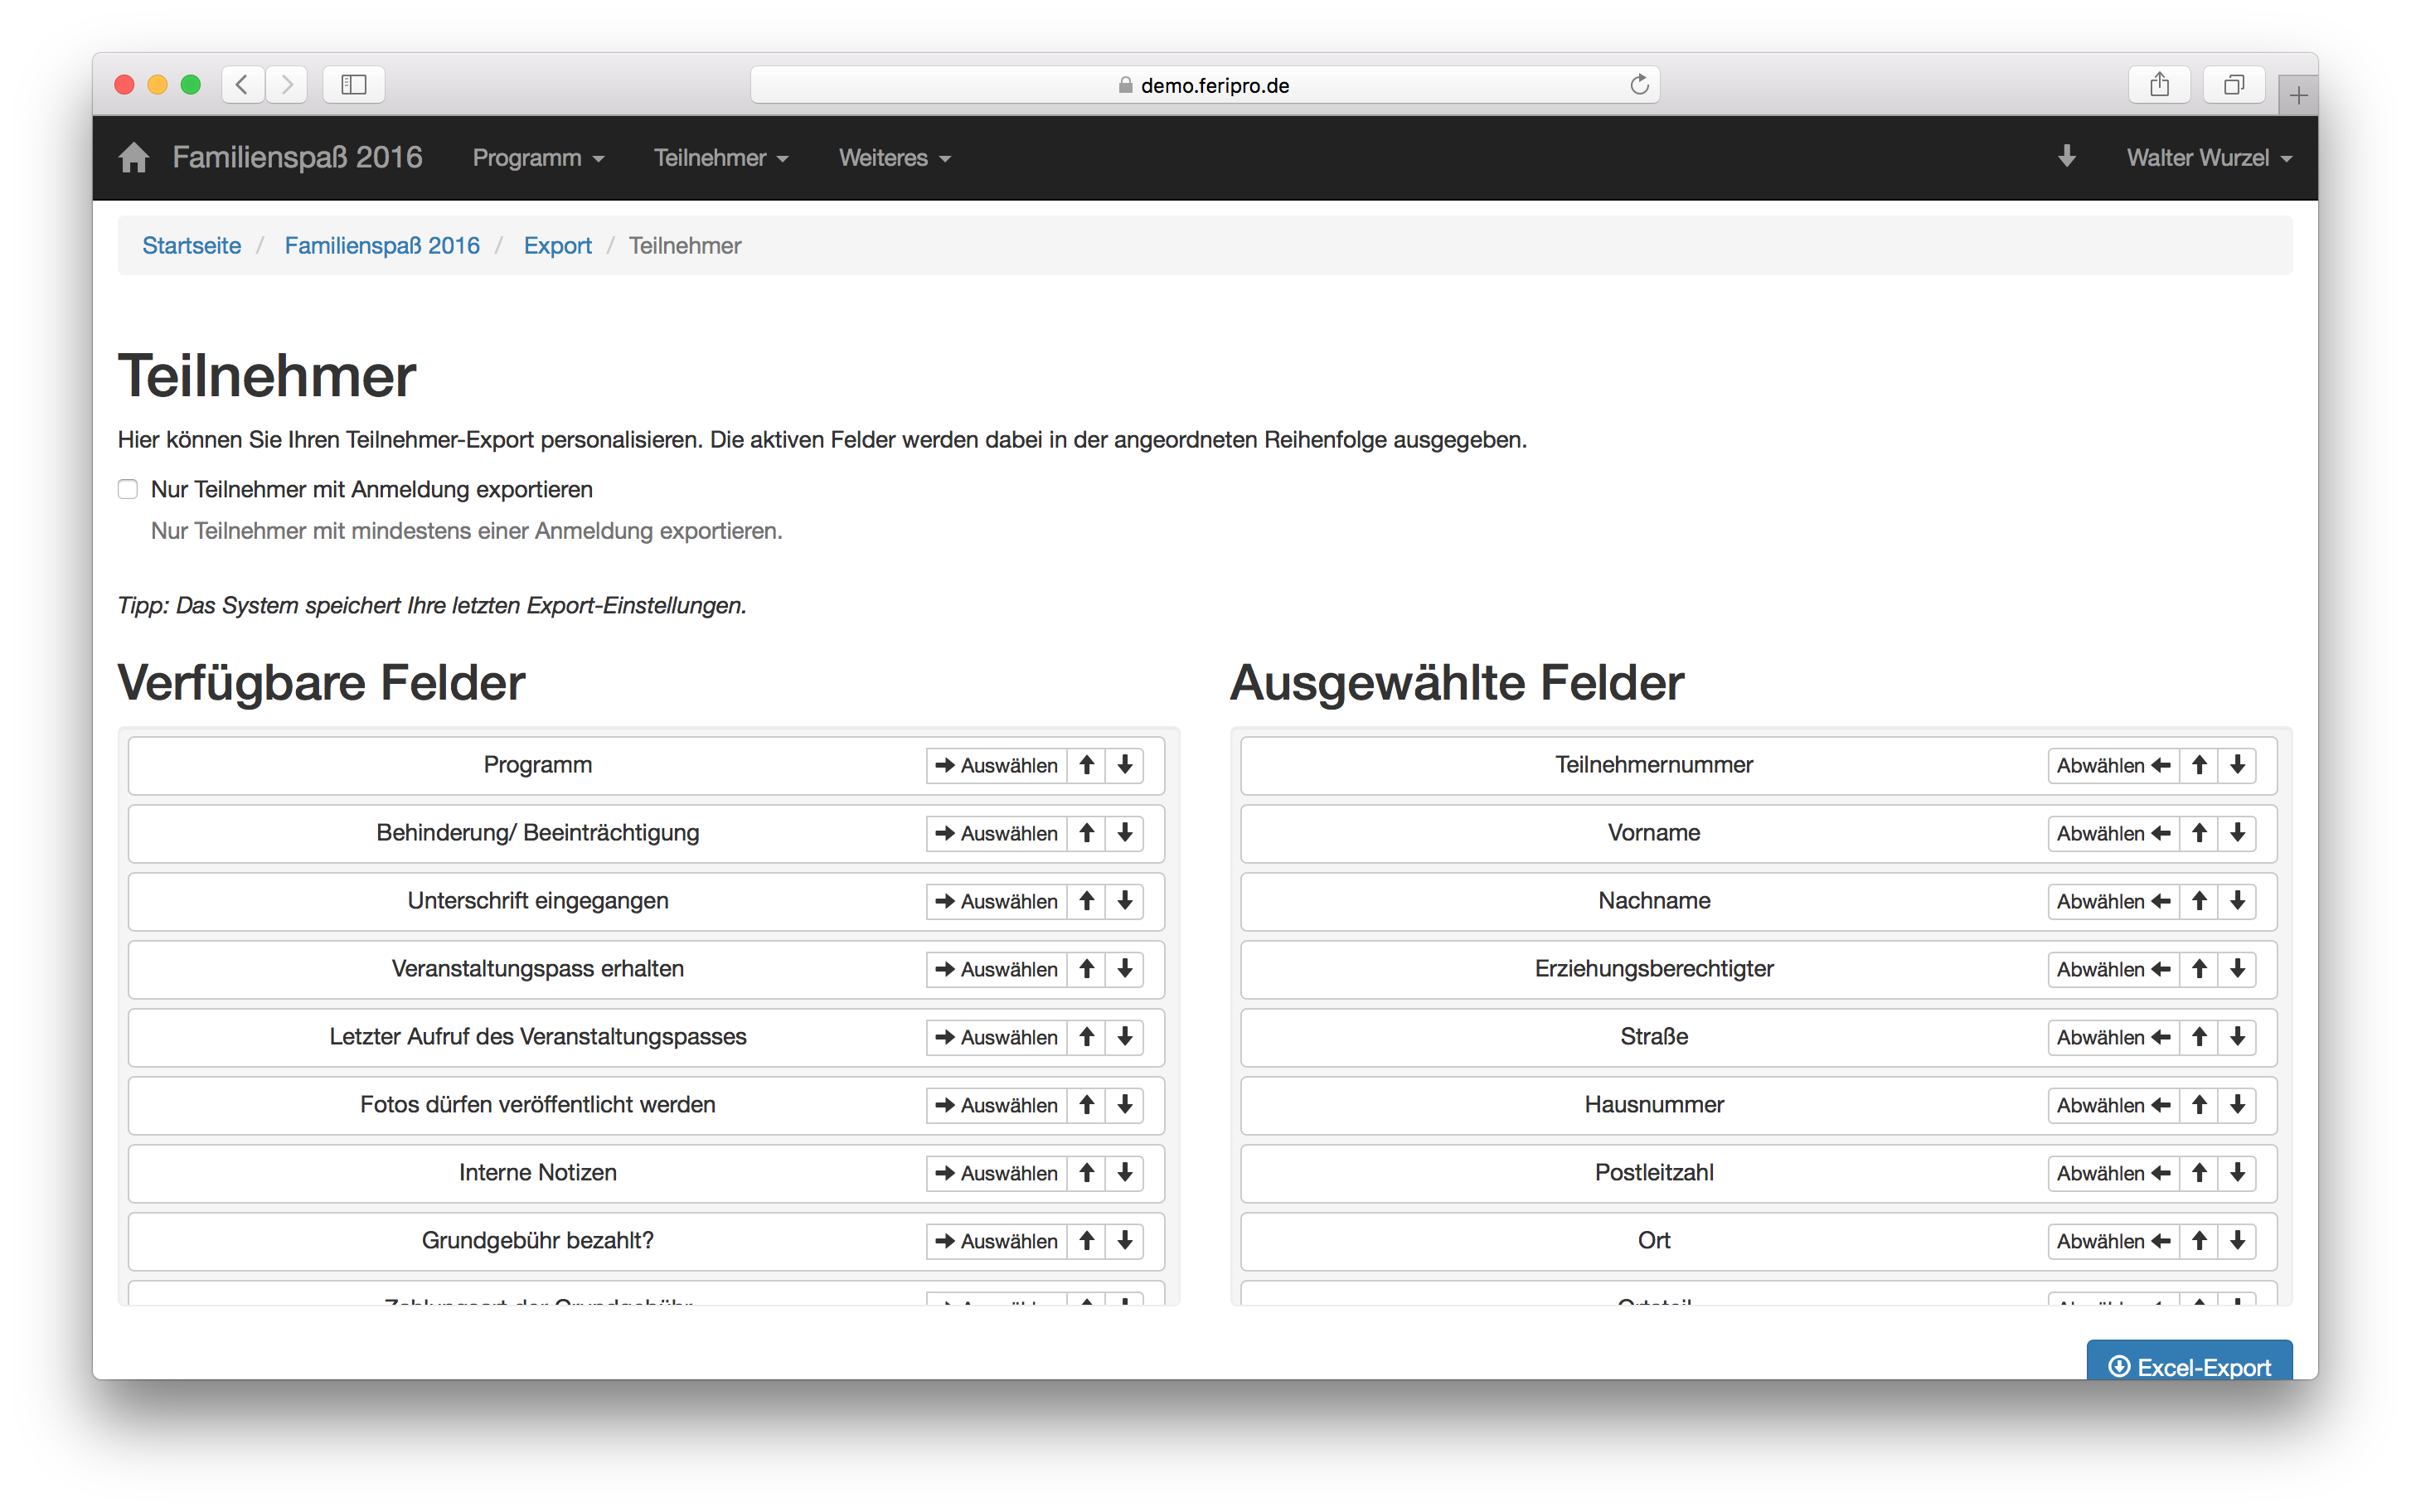Expand the Teilnehmer navbar dropdown

coord(720,158)
